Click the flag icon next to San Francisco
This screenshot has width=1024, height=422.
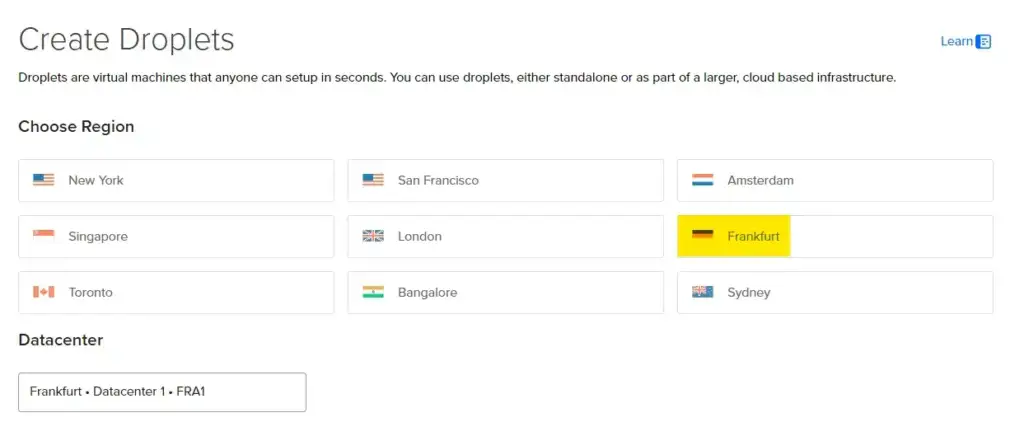point(373,180)
